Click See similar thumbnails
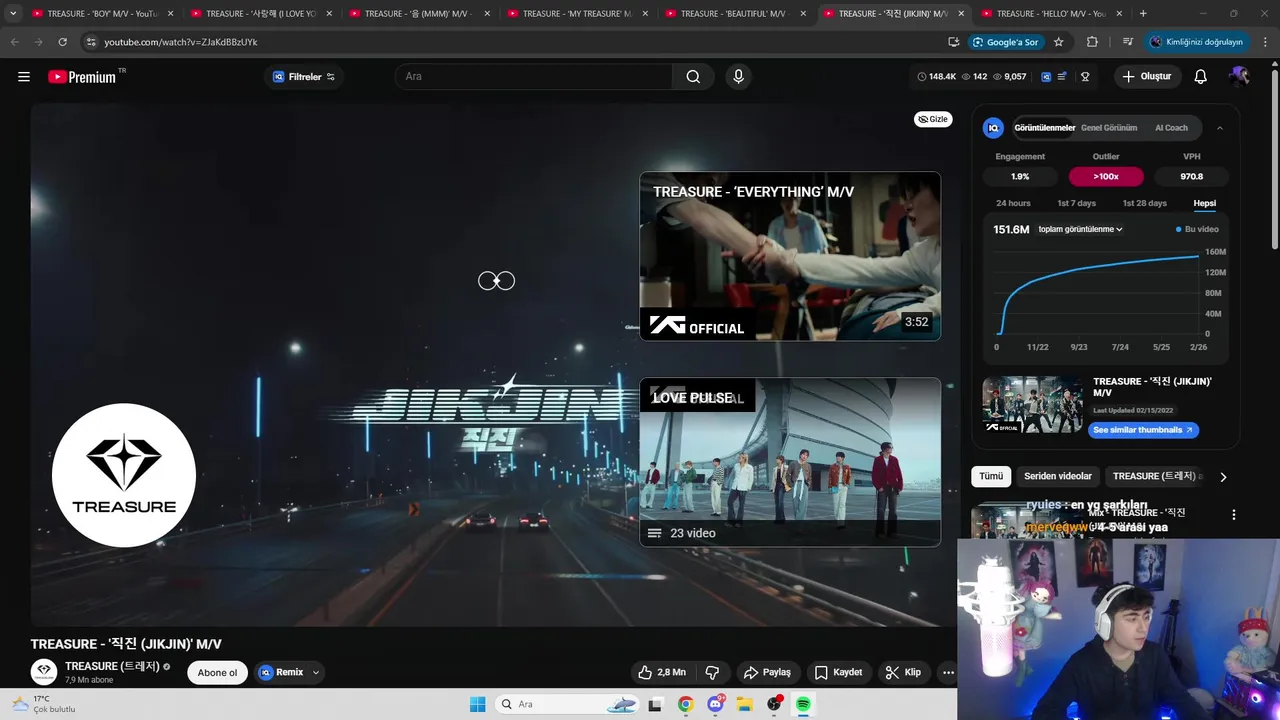The image size is (1280, 720). (1143, 430)
